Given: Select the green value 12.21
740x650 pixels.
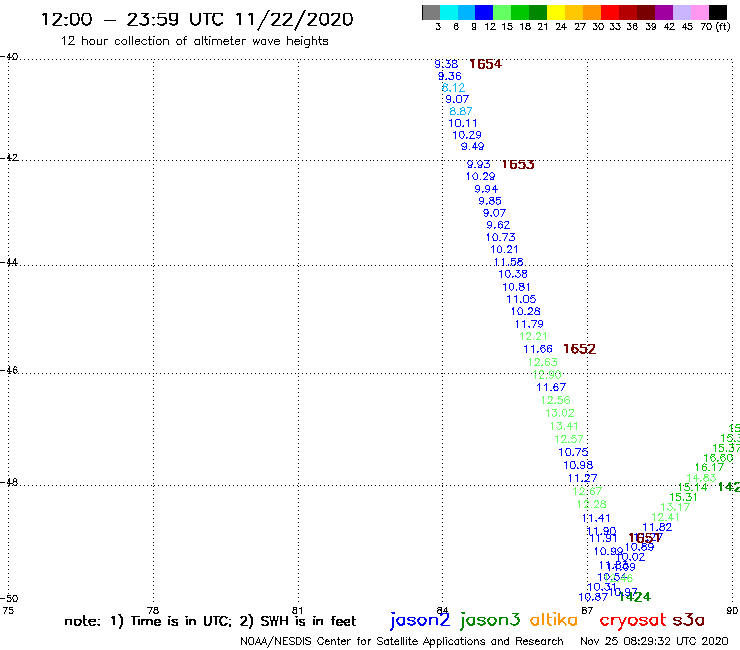Looking at the screenshot, I should click(x=533, y=337).
